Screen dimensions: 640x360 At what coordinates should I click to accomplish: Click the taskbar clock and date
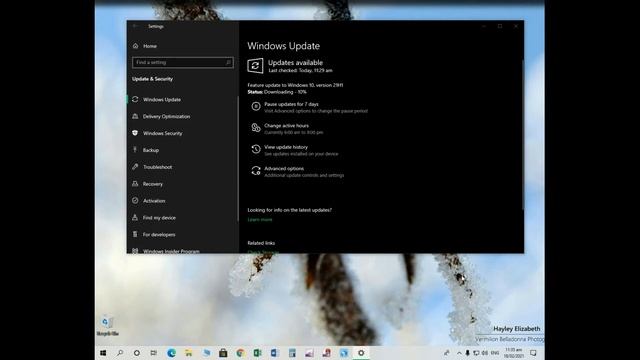click(513, 353)
